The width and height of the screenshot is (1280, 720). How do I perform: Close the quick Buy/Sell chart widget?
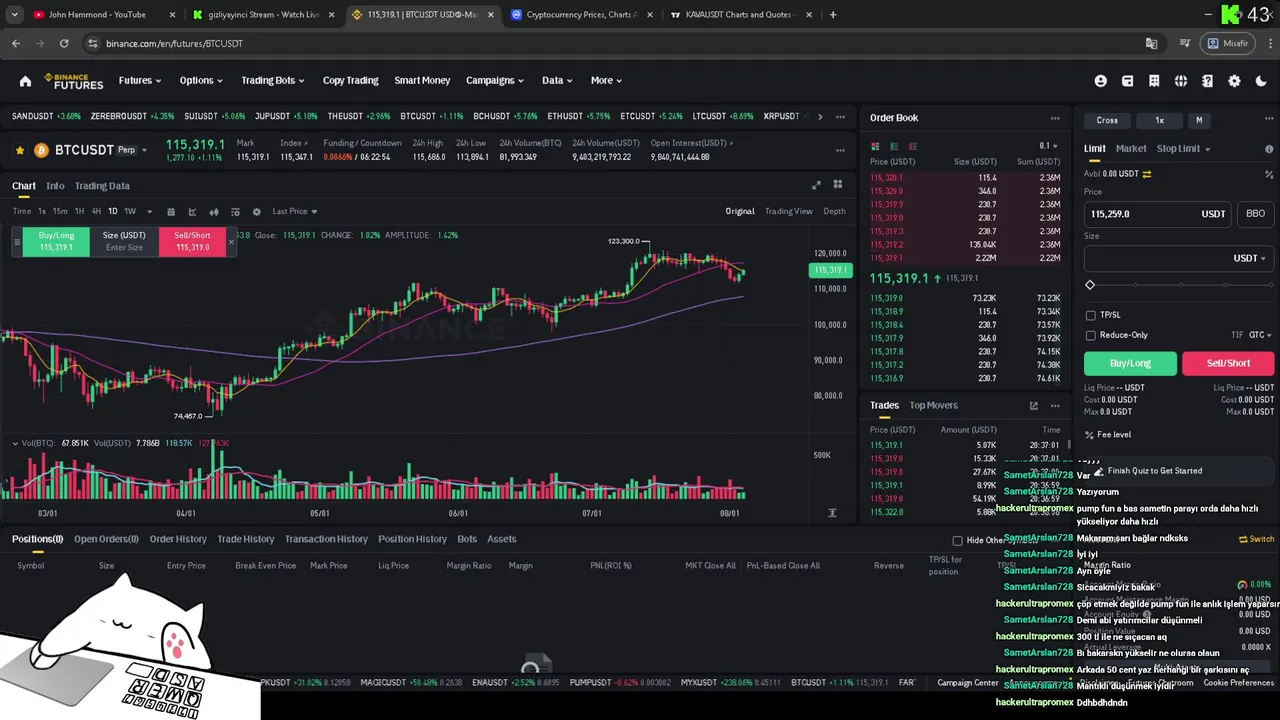click(231, 242)
